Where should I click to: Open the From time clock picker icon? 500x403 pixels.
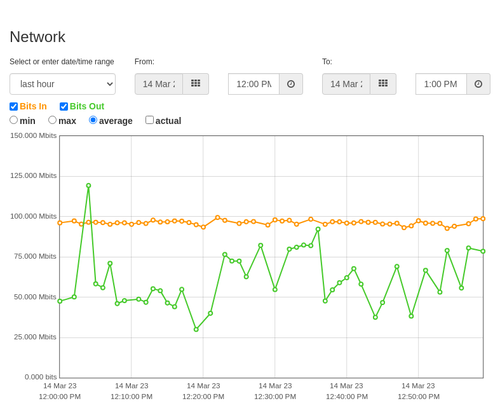coord(291,84)
